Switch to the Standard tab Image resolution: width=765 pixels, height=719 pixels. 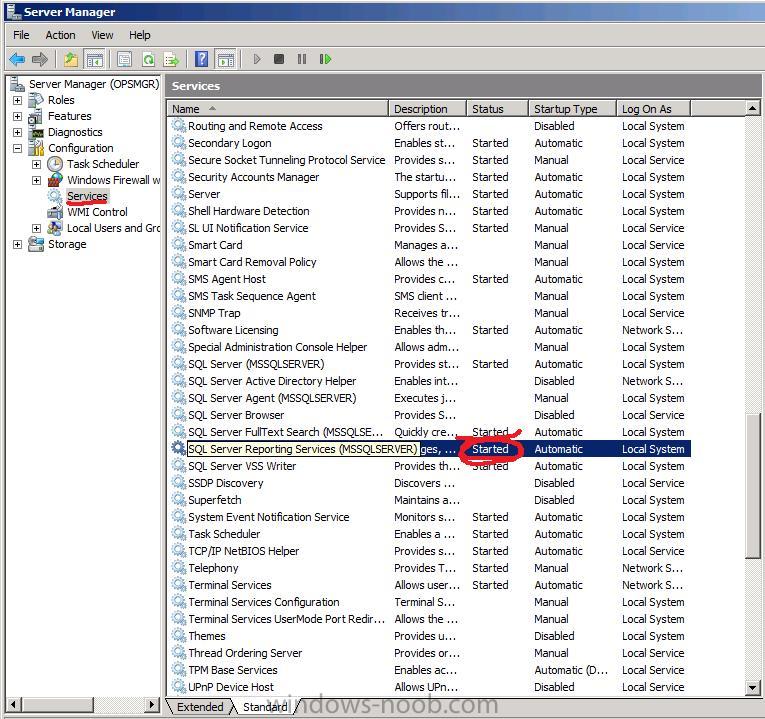pyautogui.click(x=265, y=707)
